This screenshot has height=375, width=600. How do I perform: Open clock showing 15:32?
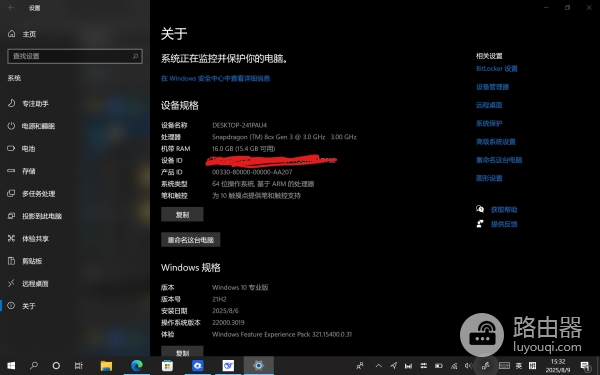point(558,366)
